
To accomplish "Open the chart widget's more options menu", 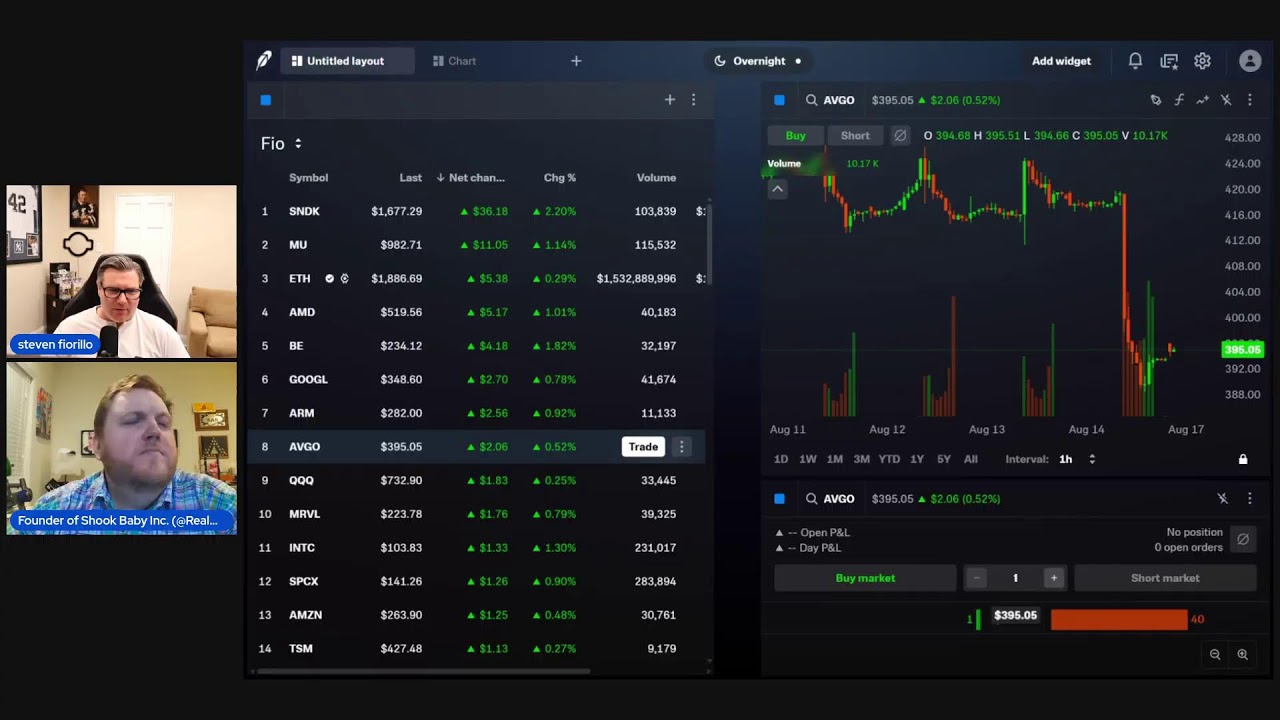I will coord(1249,100).
